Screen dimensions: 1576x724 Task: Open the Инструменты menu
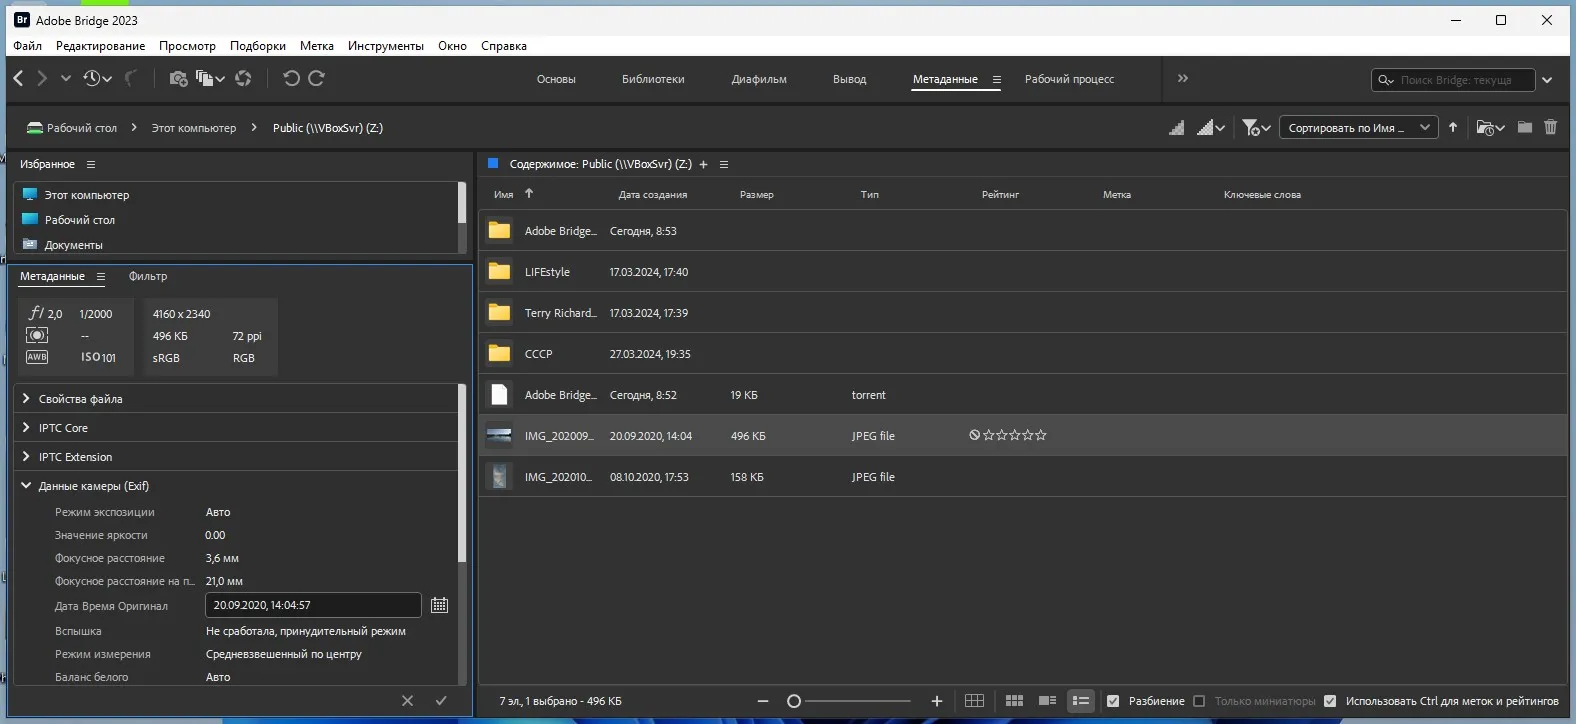pos(386,46)
